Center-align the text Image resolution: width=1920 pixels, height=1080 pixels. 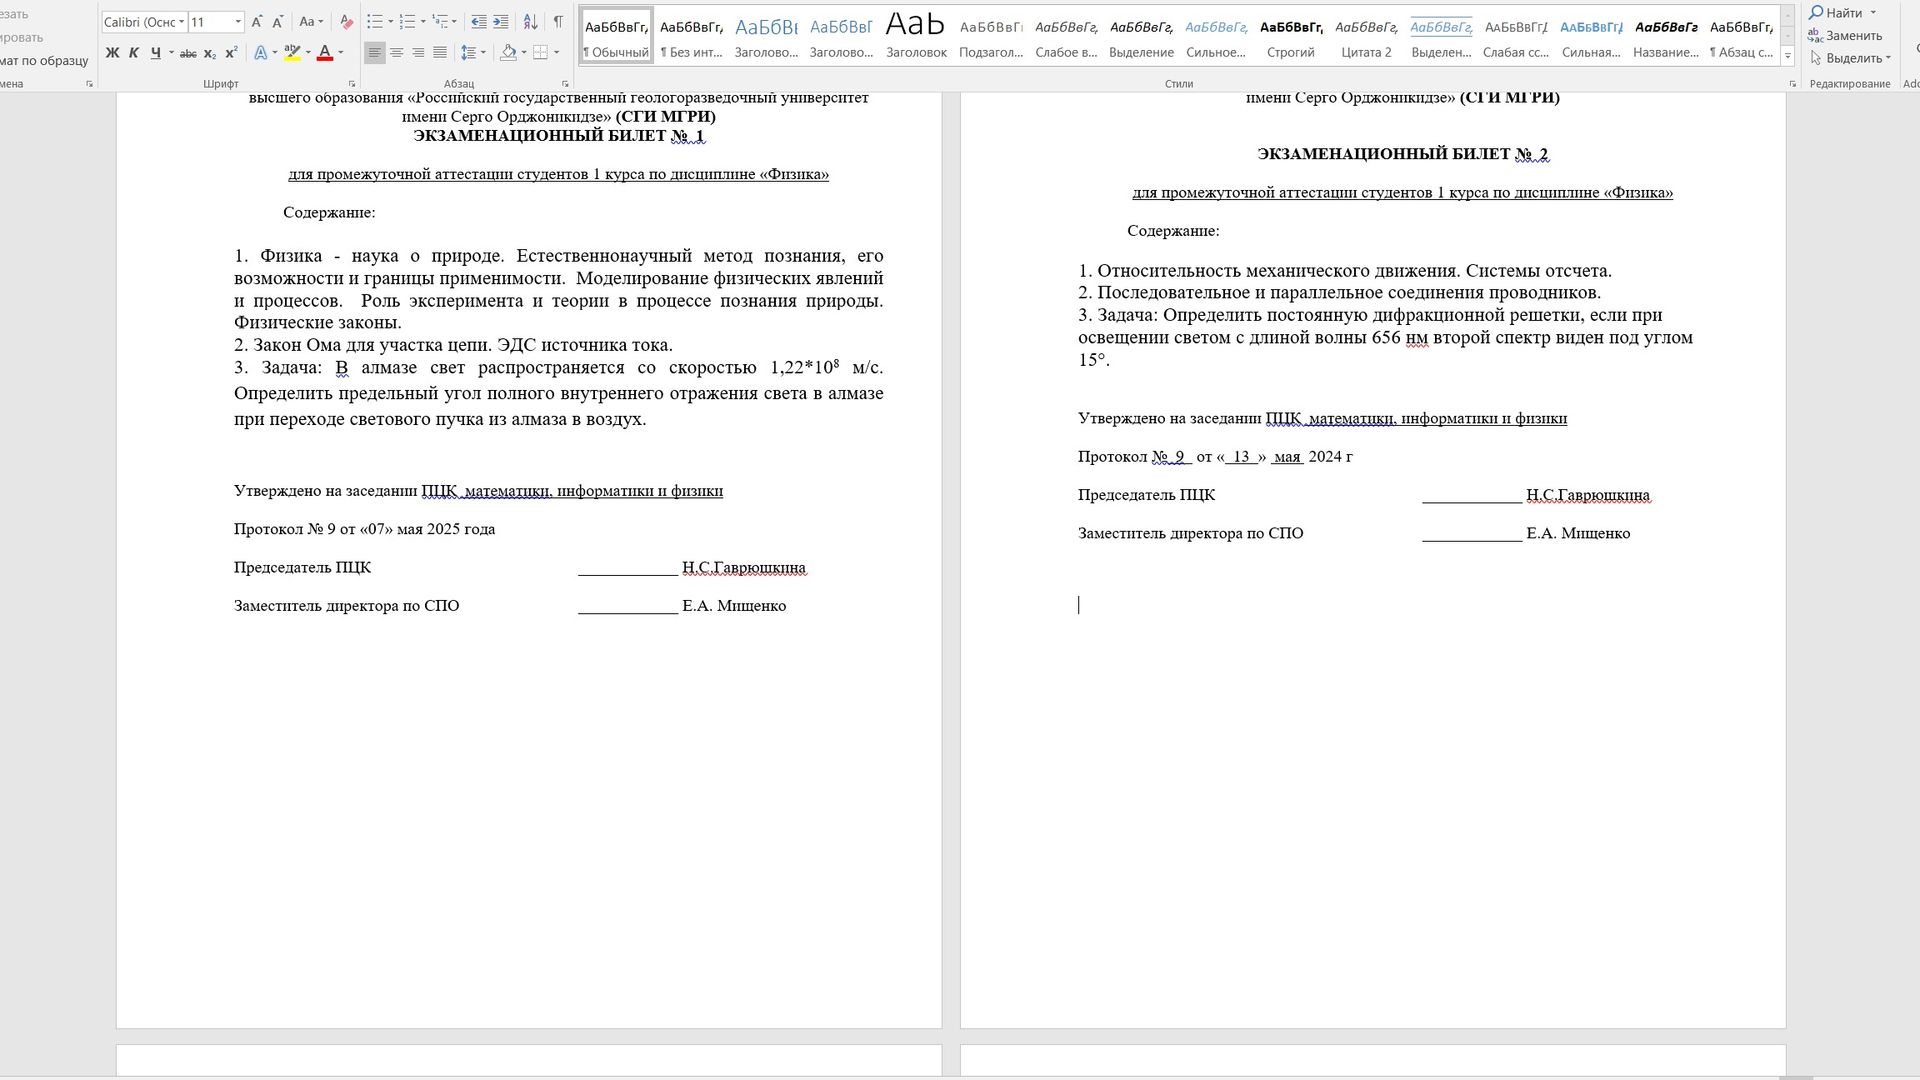click(x=397, y=53)
